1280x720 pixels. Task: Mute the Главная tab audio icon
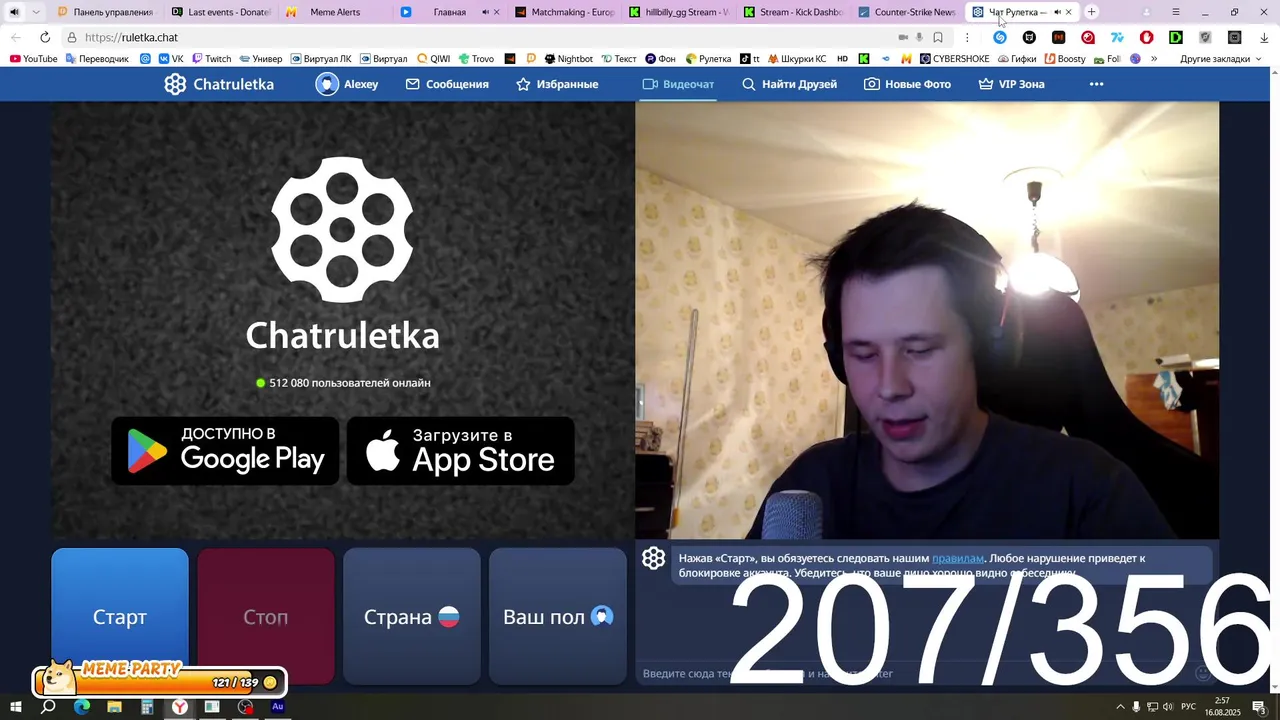point(486,12)
